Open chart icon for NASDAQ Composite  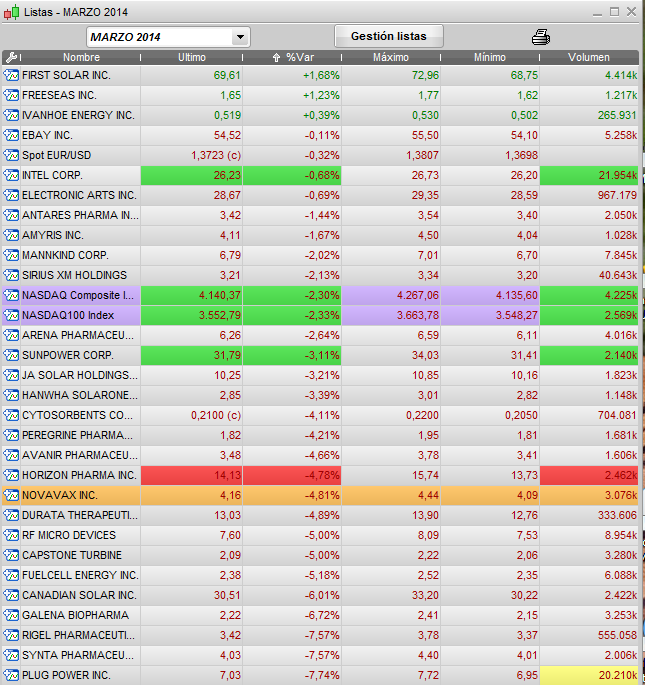pyautogui.click(x=11, y=295)
